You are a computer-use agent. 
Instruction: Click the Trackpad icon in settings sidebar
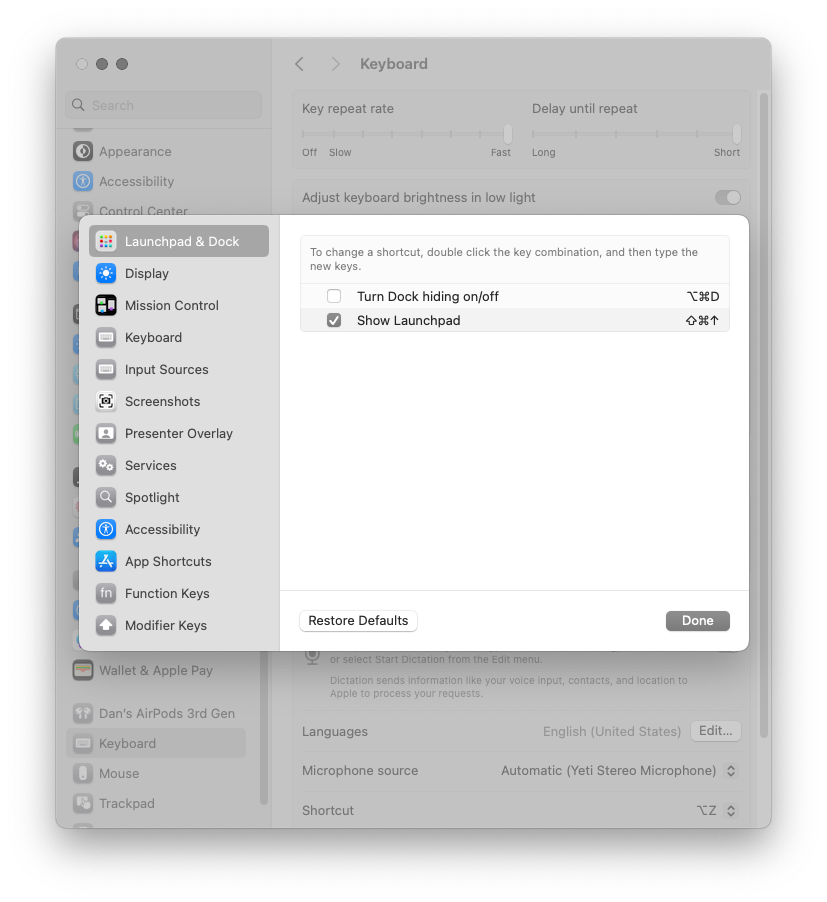point(83,803)
